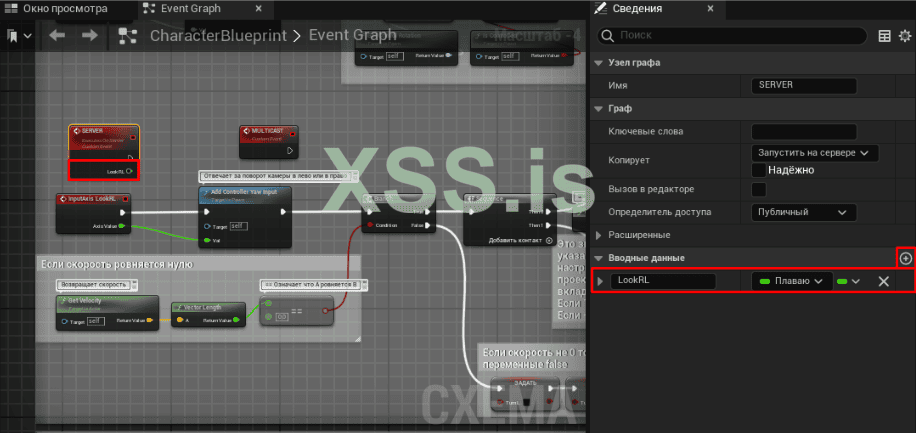This screenshot has height=433, width=916.
Task: Open the Плаваю type dropdown
Action: click(x=792, y=281)
